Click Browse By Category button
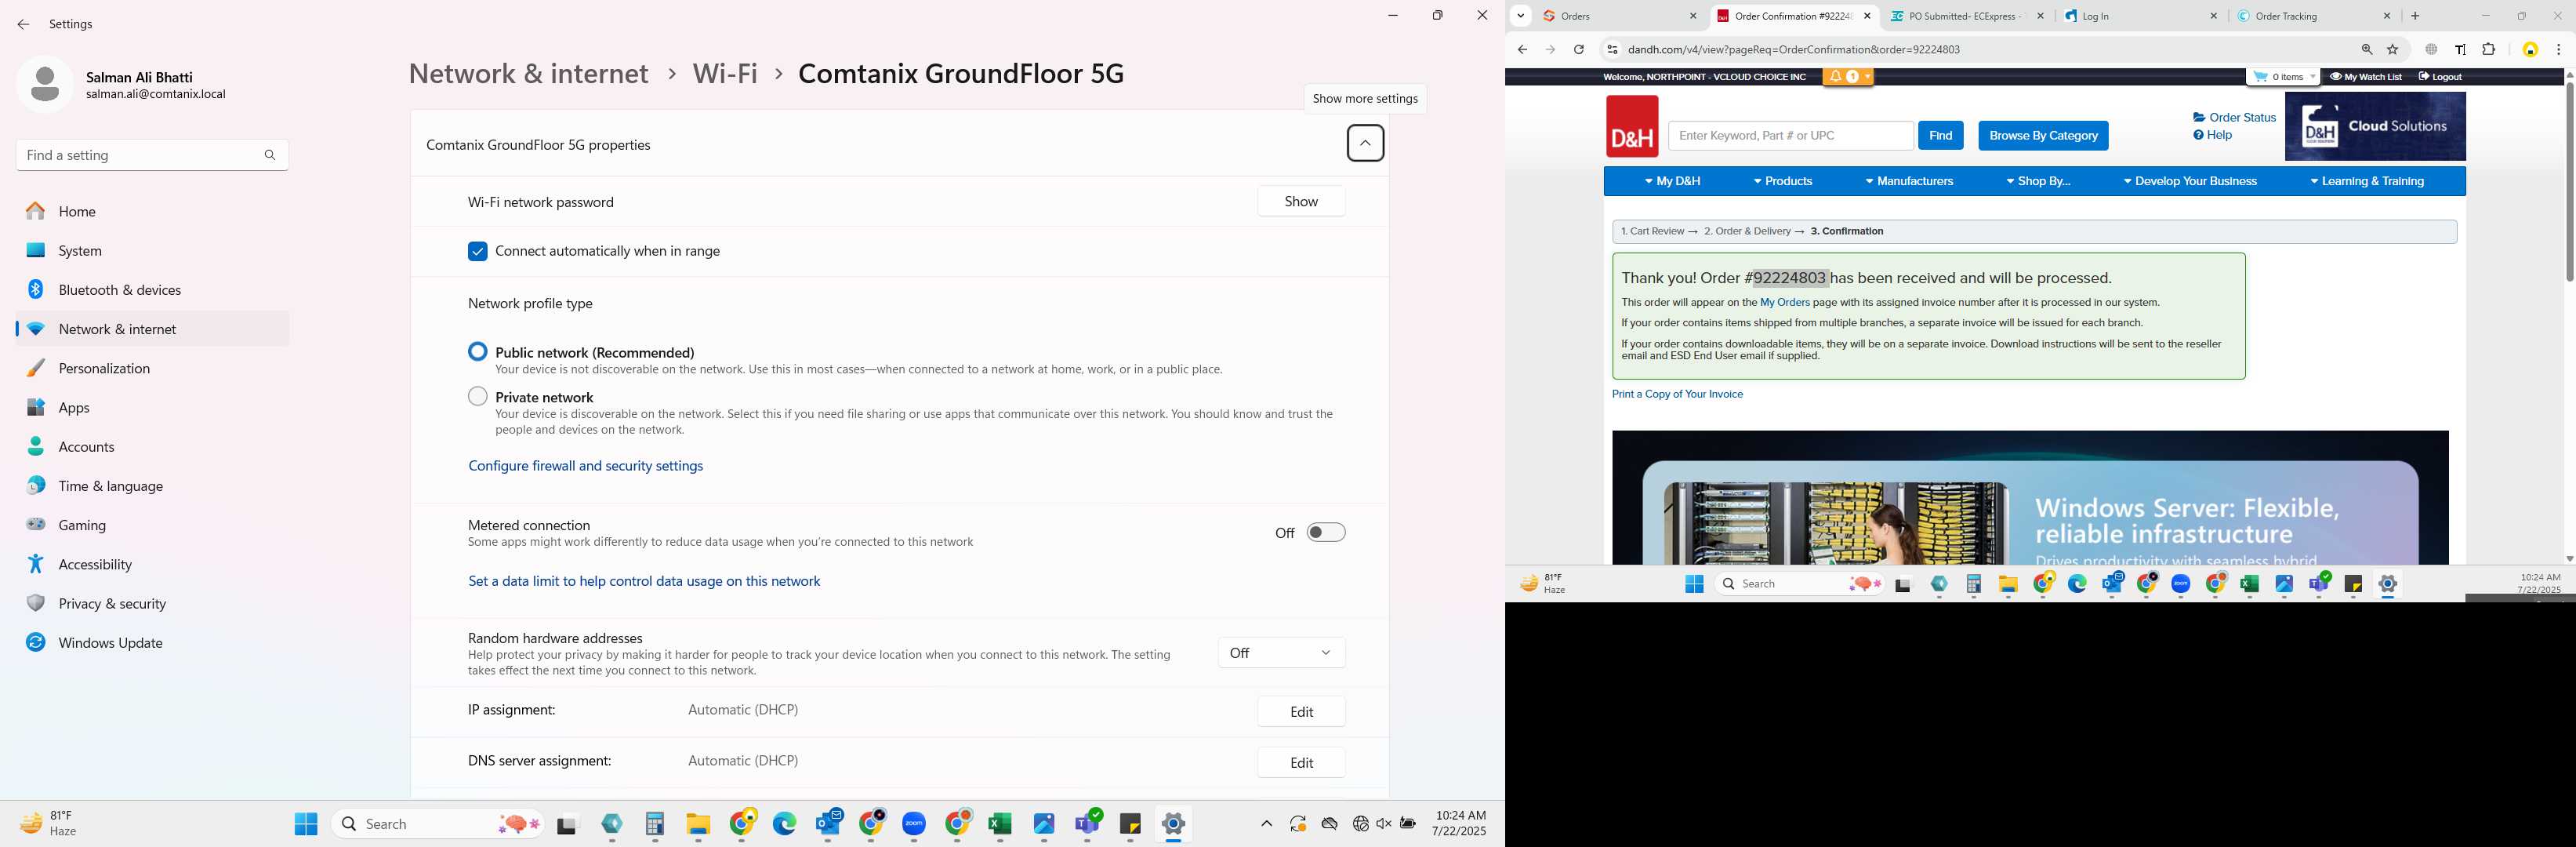Image resolution: width=2576 pixels, height=847 pixels. tap(2043, 135)
